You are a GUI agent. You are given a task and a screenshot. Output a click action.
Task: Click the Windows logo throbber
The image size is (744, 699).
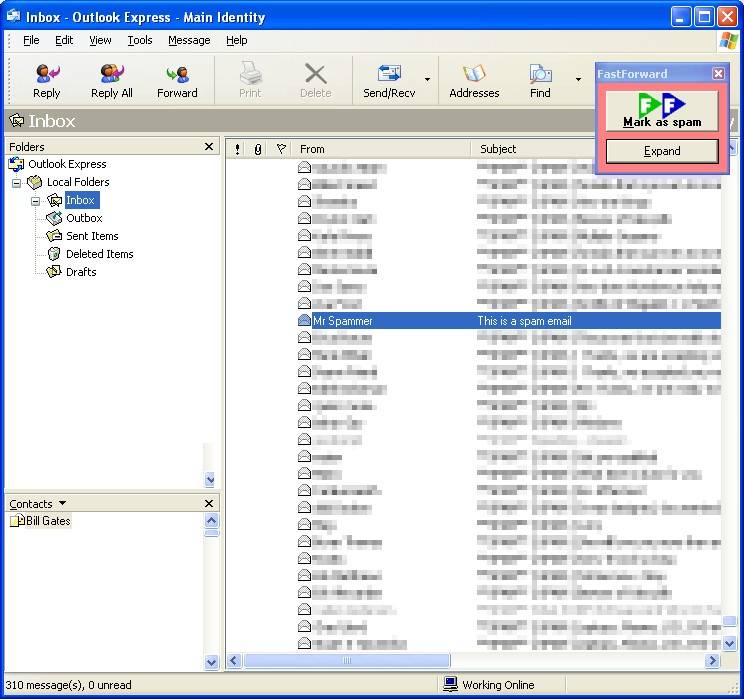click(x=729, y=40)
